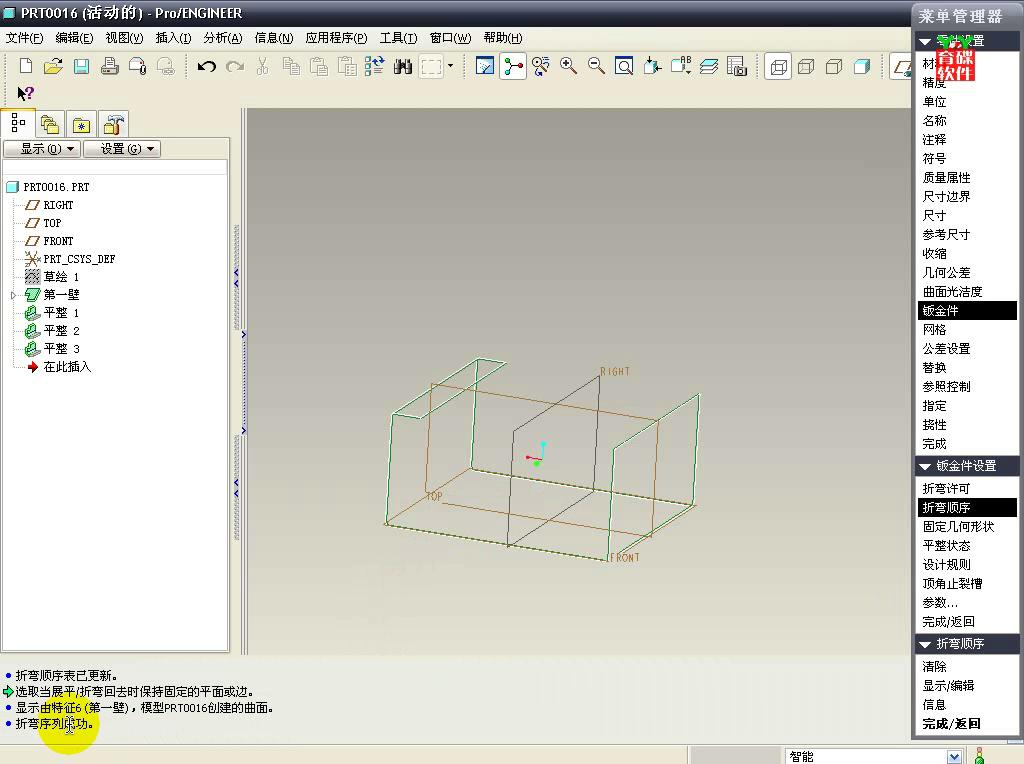Click the regenerate model icon
The image size is (1024, 764).
pos(374,66)
